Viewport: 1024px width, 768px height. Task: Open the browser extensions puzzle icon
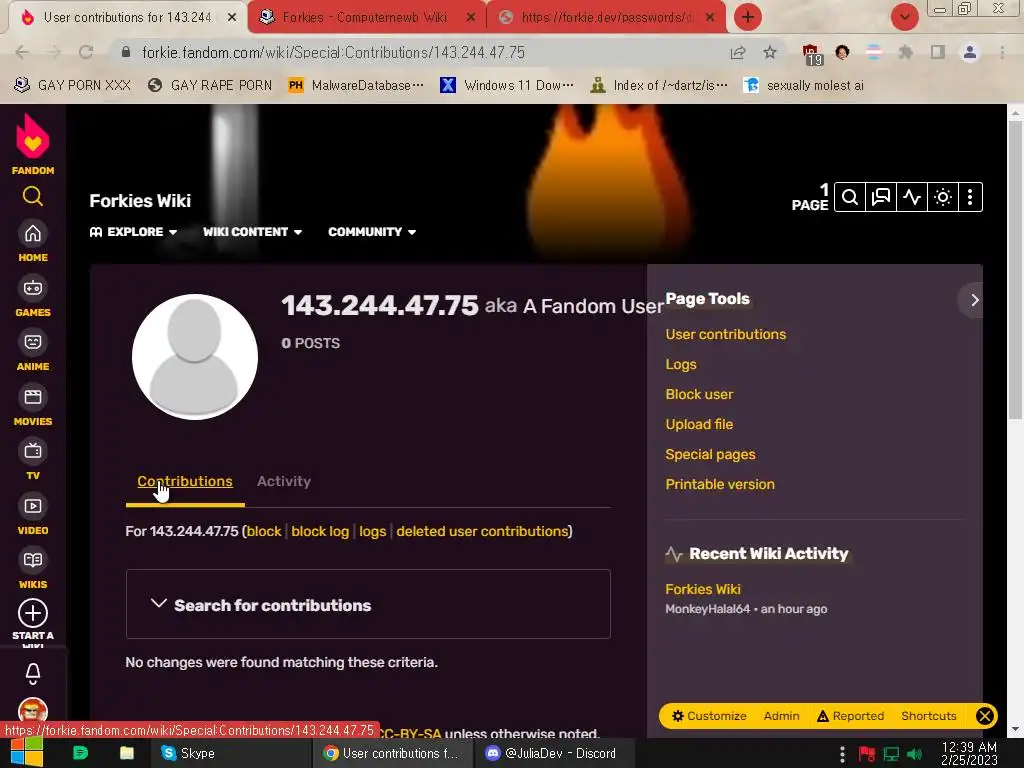click(906, 52)
